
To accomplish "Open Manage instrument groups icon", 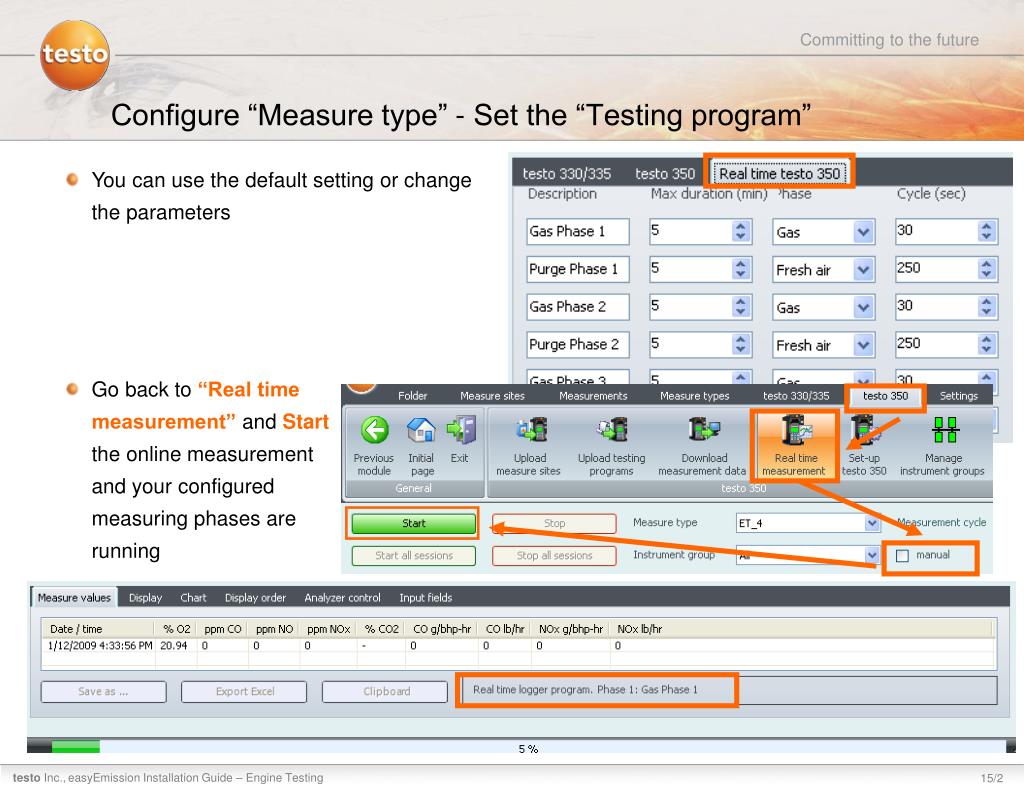I will coord(945,430).
